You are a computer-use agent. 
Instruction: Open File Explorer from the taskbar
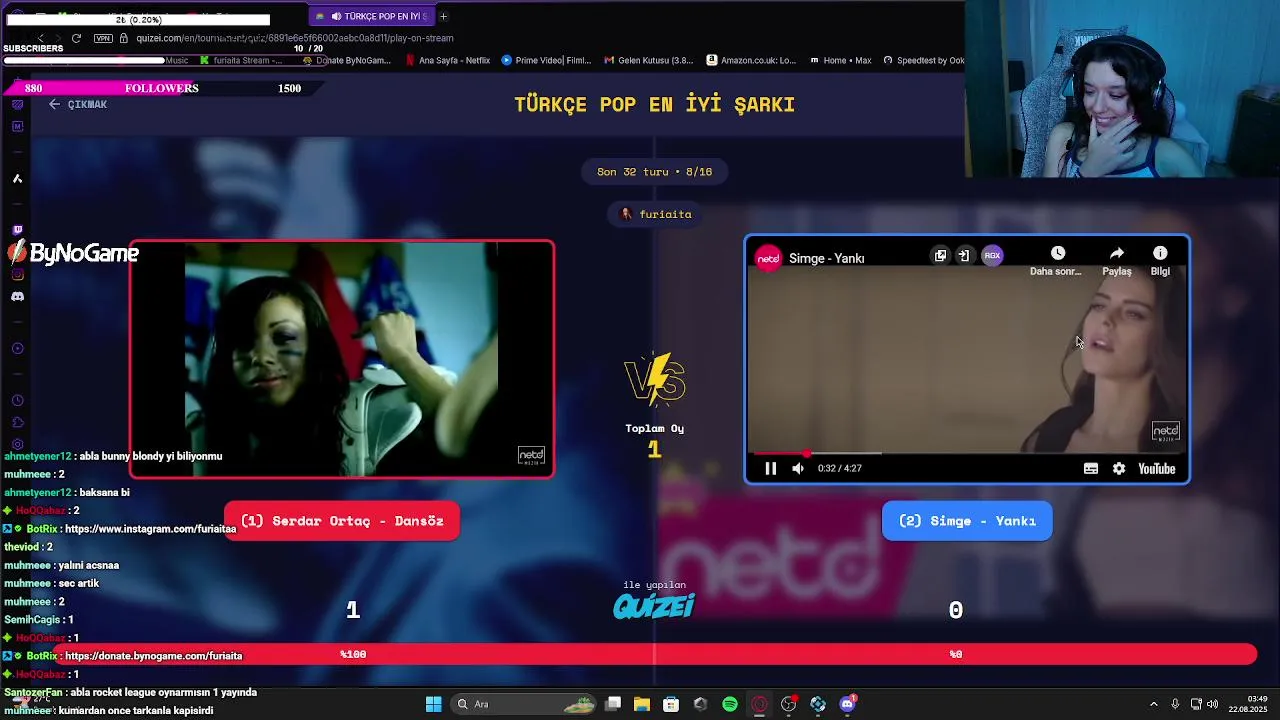[x=642, y=704]
